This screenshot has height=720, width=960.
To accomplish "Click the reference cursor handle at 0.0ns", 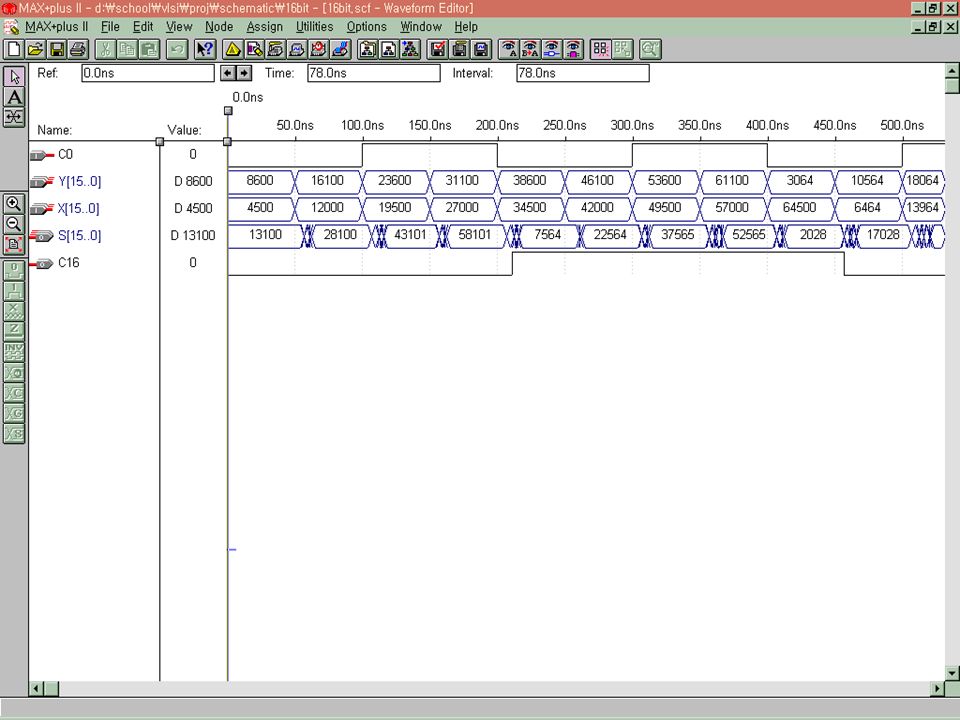I will (x=228, y=111).
